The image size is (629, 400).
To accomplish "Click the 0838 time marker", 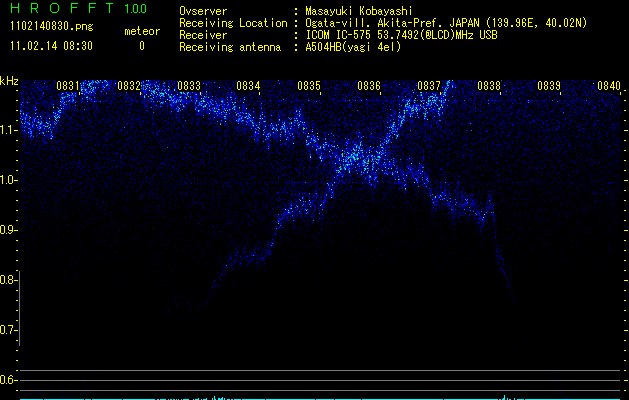I will click(489, 86).
